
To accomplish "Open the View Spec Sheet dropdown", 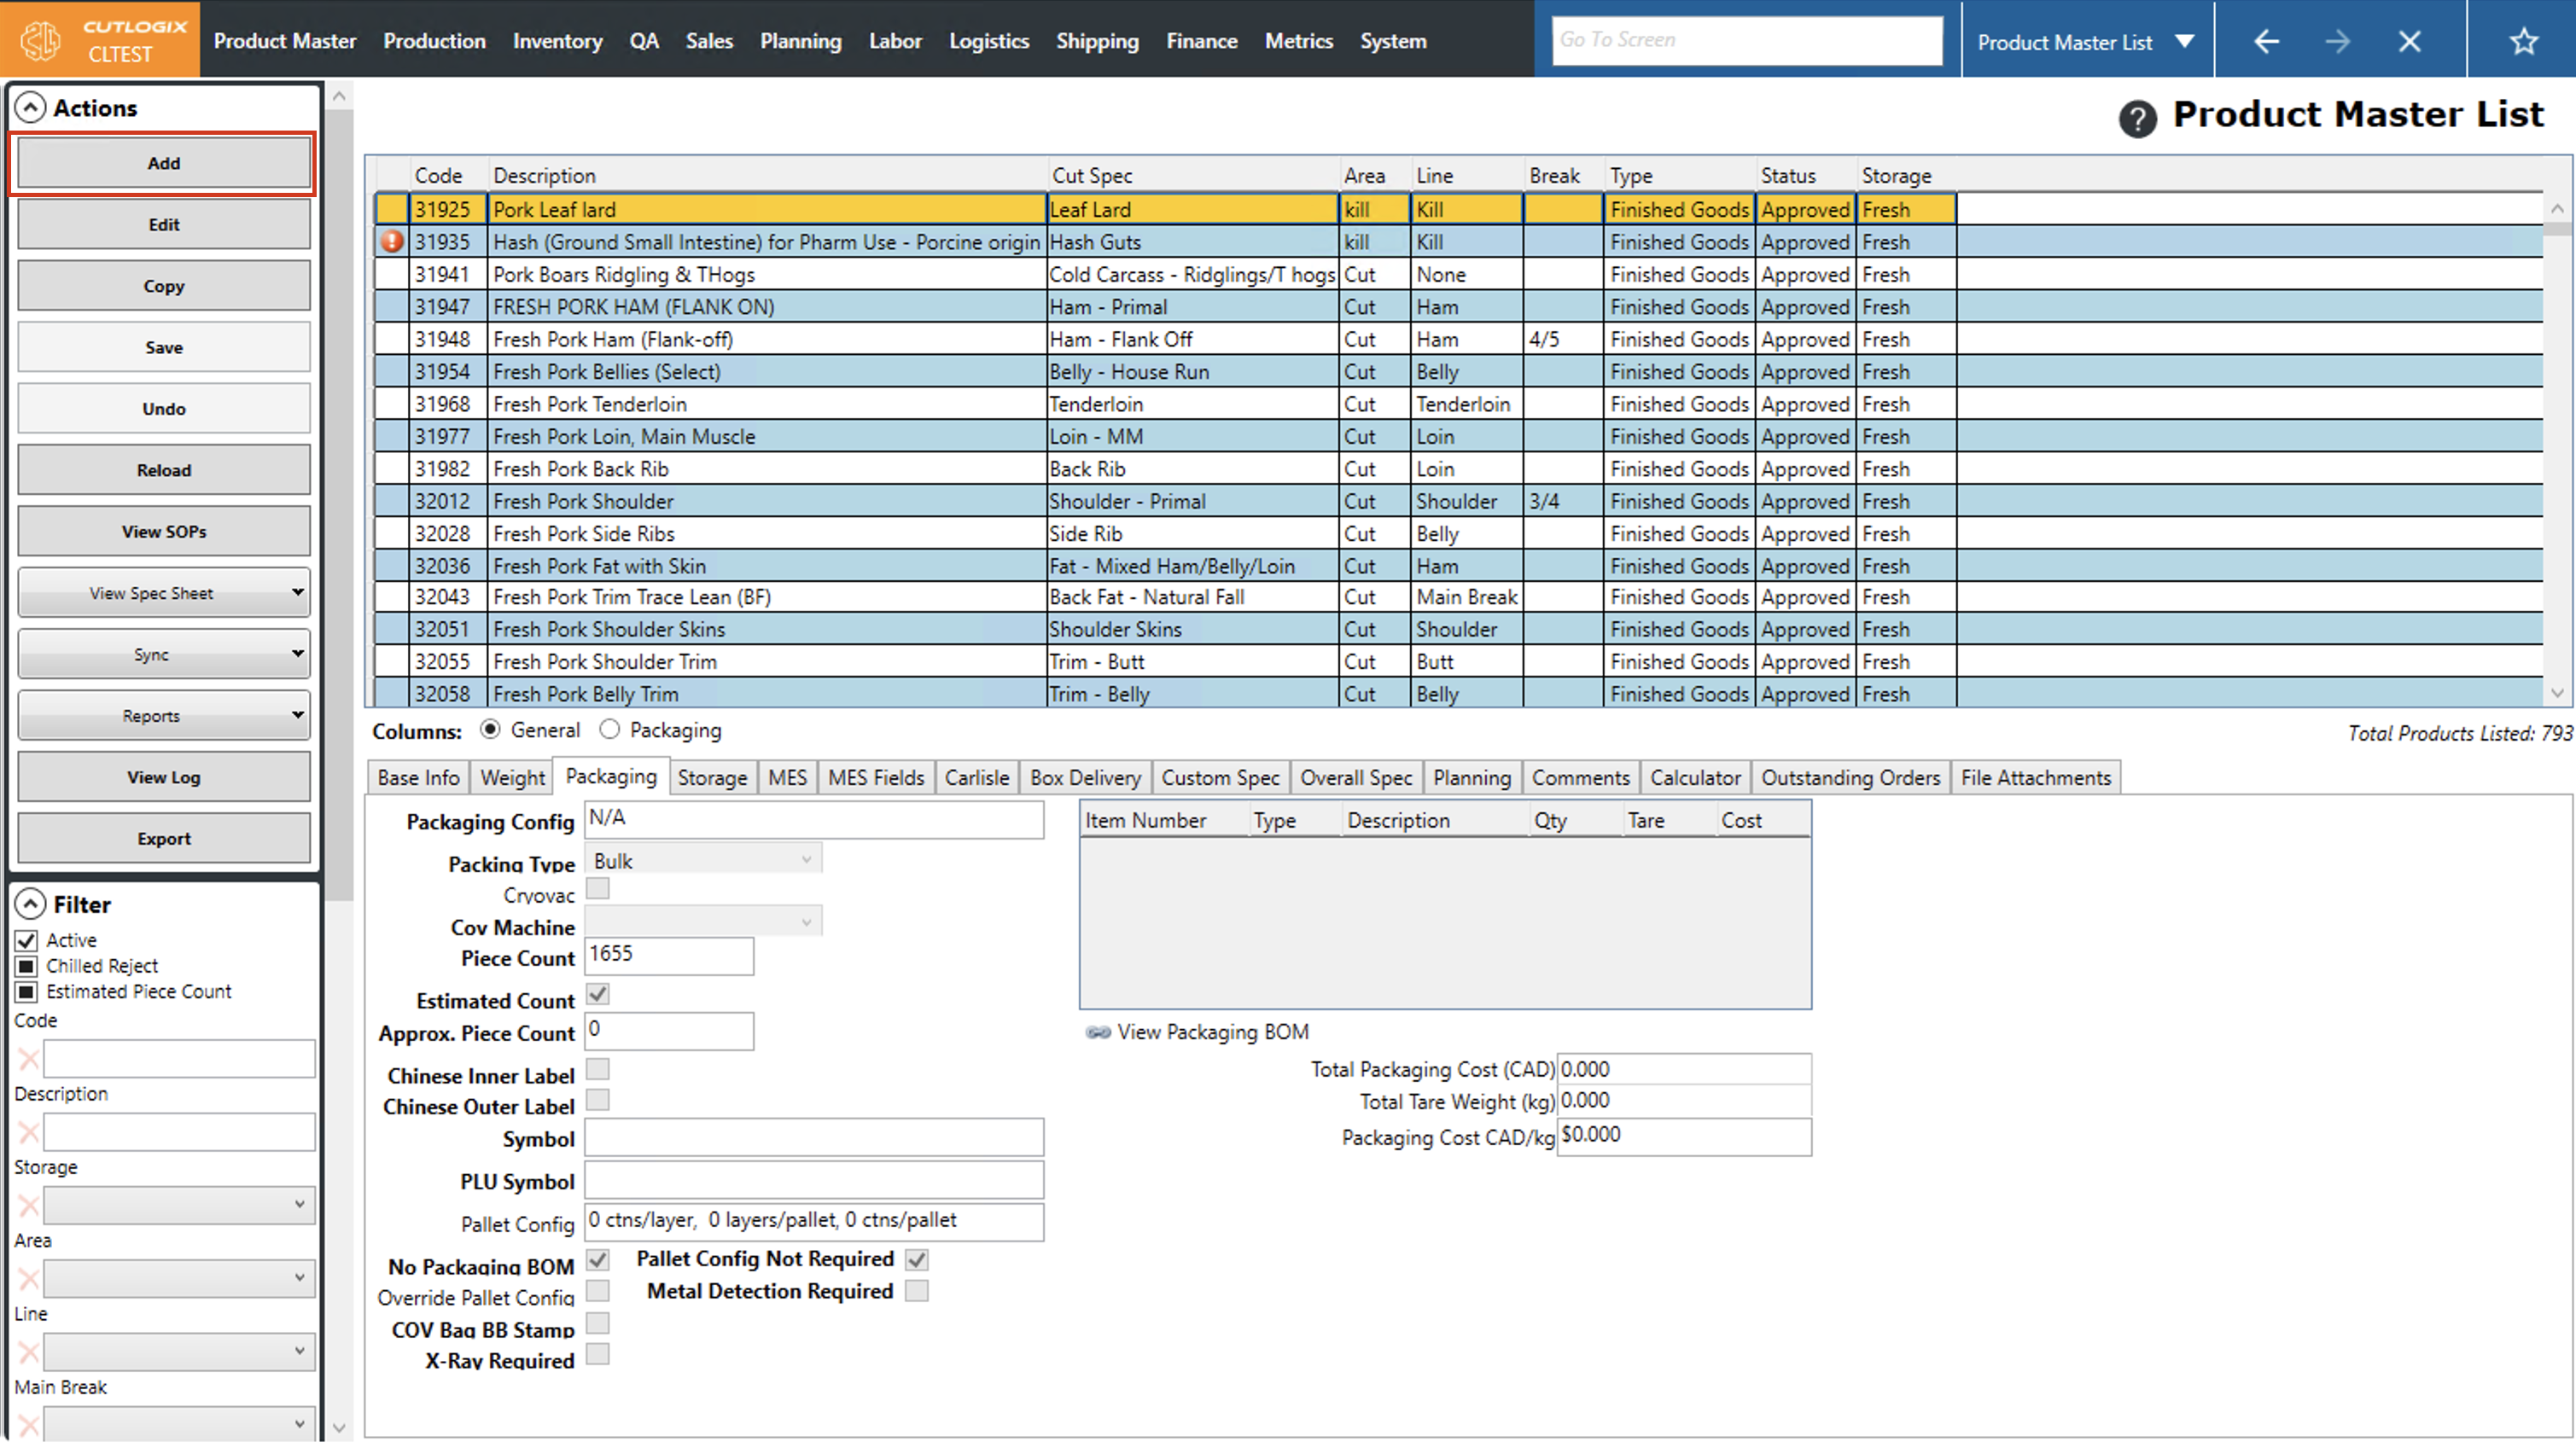I will click(x=164, y=592).
